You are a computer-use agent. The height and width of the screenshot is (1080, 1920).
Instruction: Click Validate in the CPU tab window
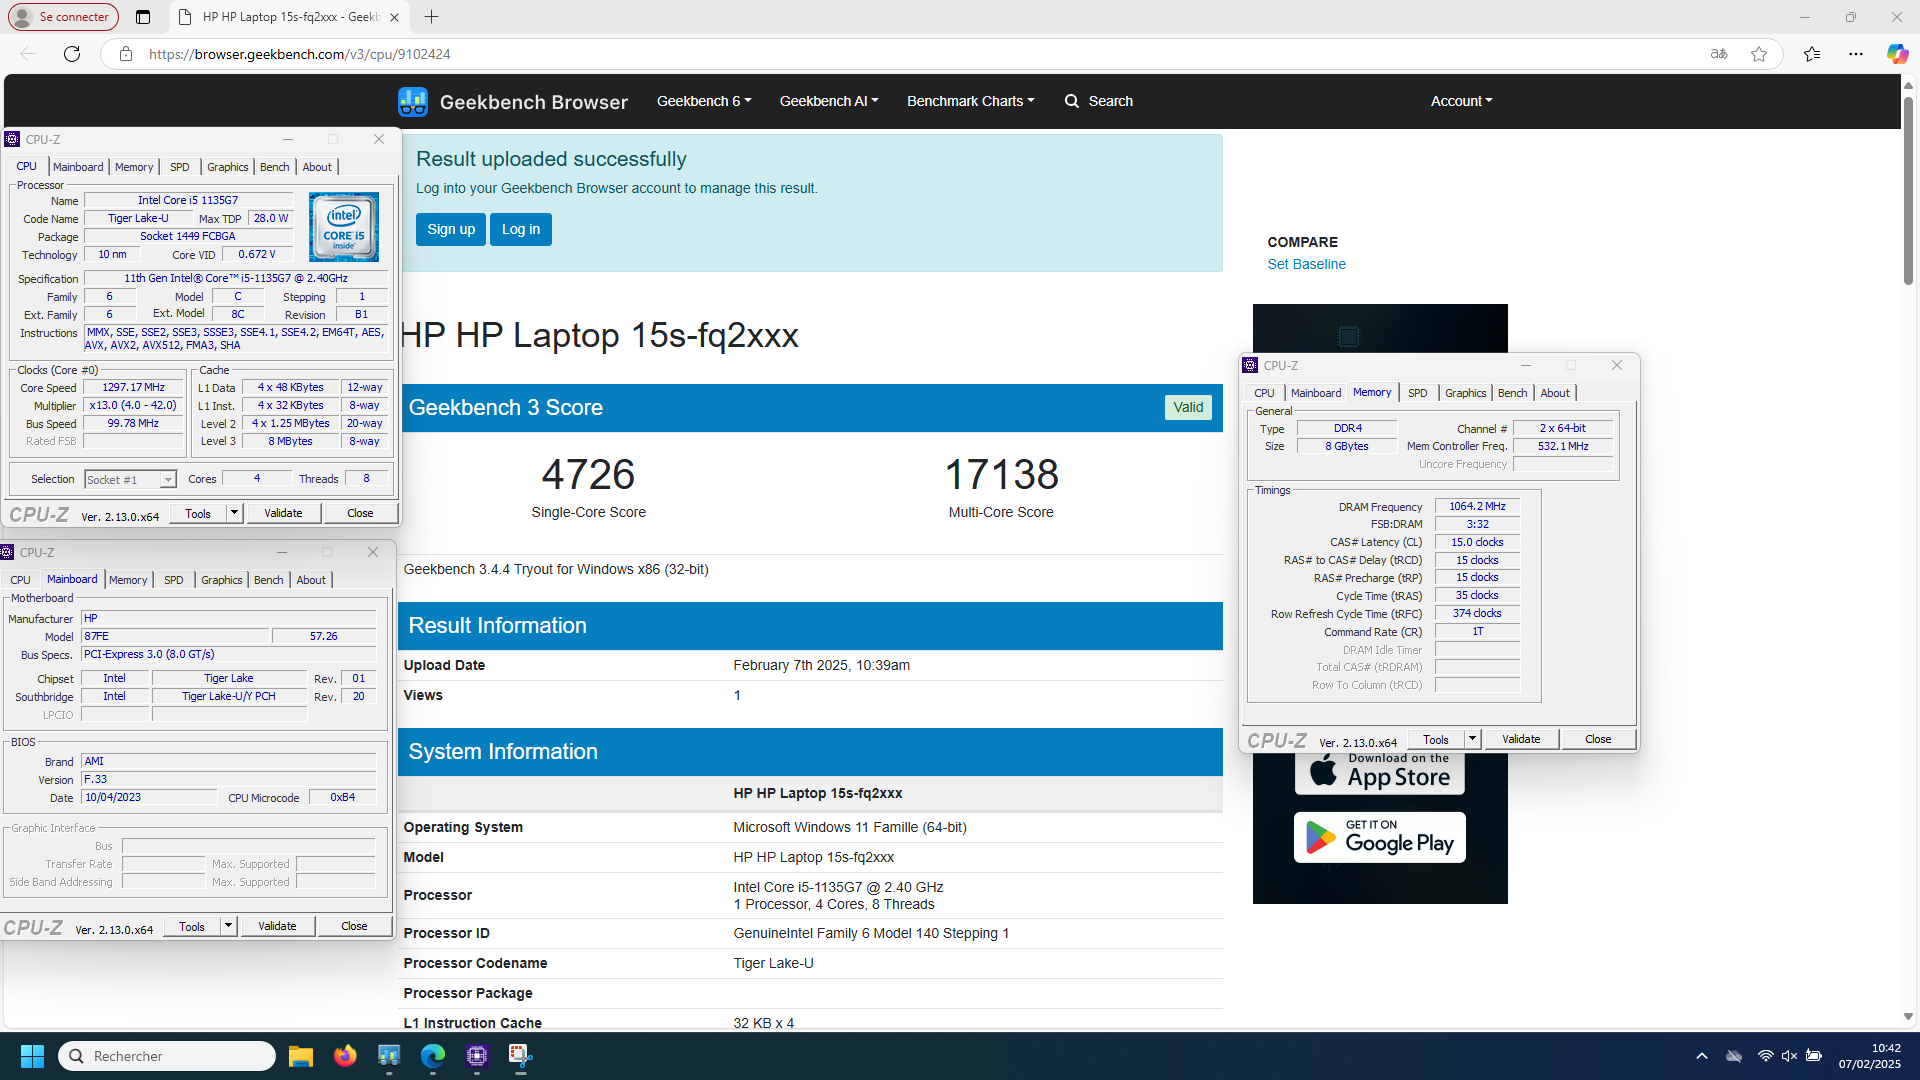[x=283, y=513]
